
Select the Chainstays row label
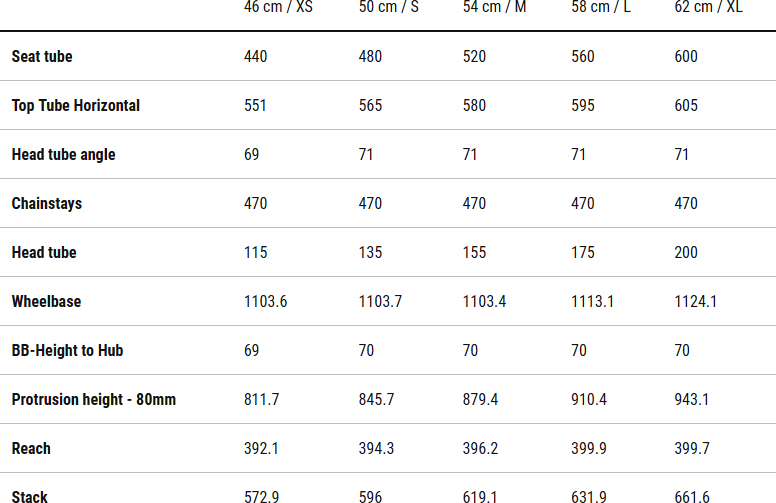coord(47,204)
